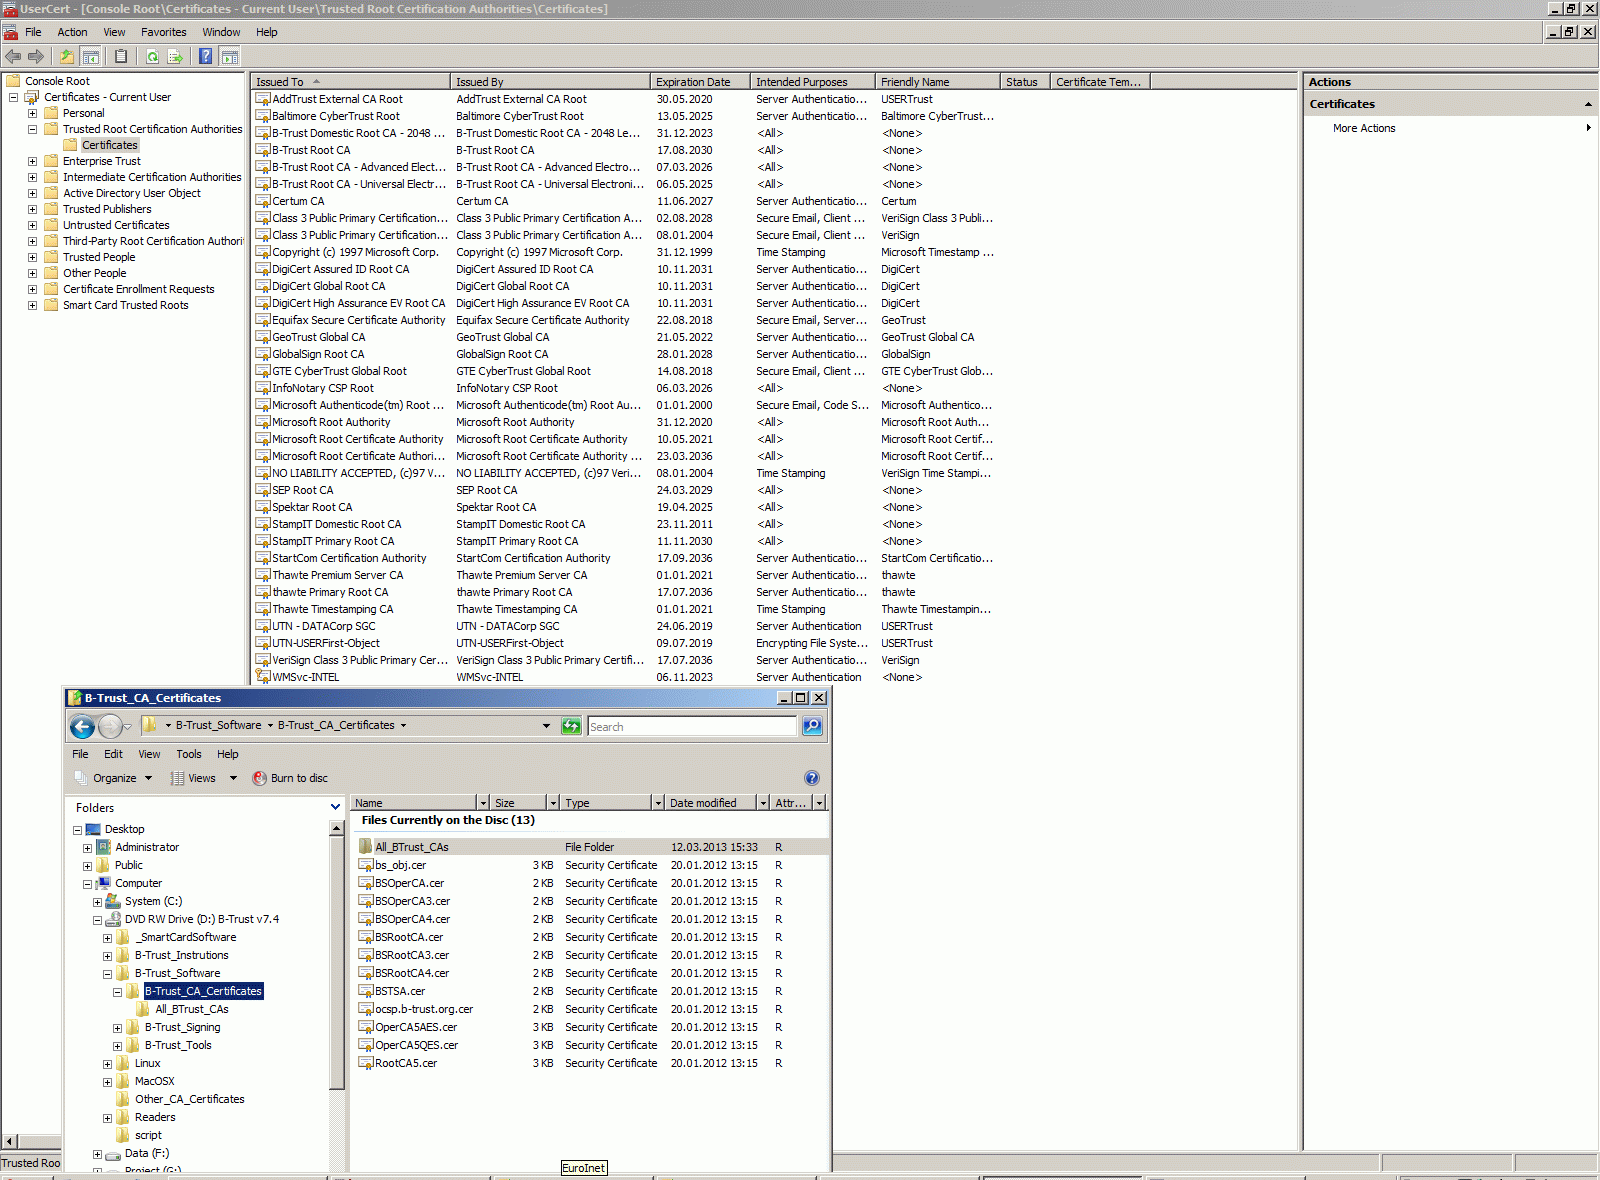The height and width of the screenshot is (1180, 1600).
Task: Collapse the Trusted Root Certification Authorities node
Action: 32,129
